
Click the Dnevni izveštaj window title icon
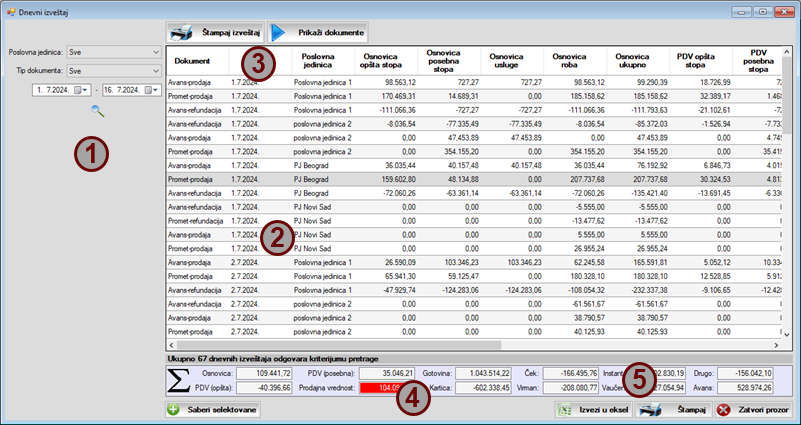click(x=11, y=12)
